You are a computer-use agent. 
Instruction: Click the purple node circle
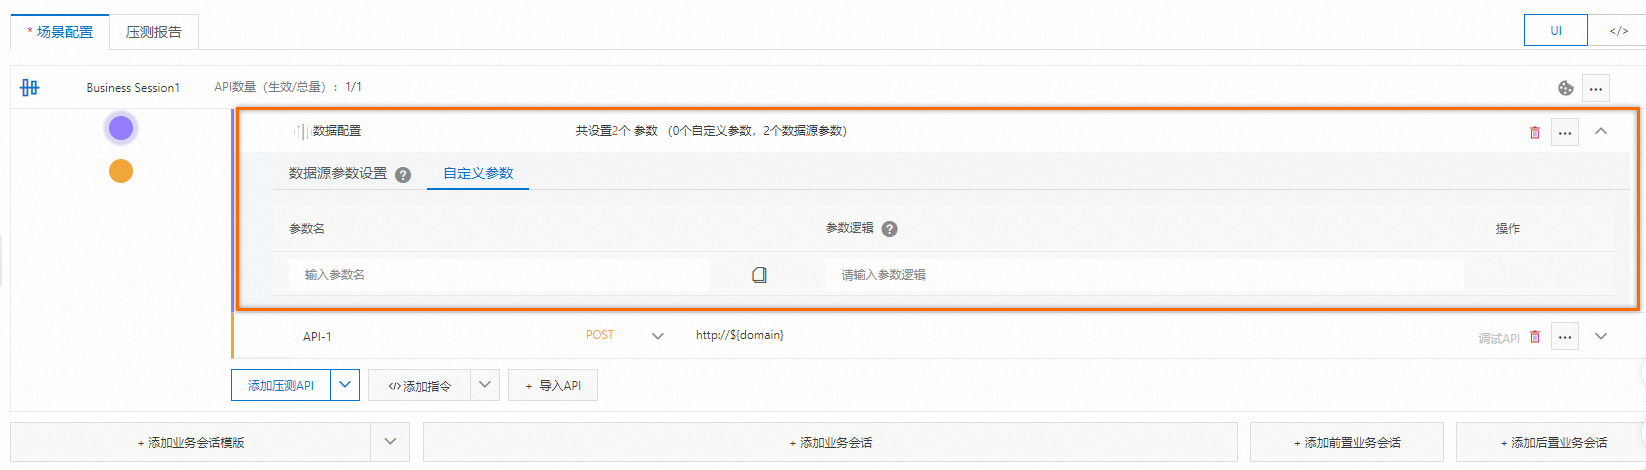point(121,128)
